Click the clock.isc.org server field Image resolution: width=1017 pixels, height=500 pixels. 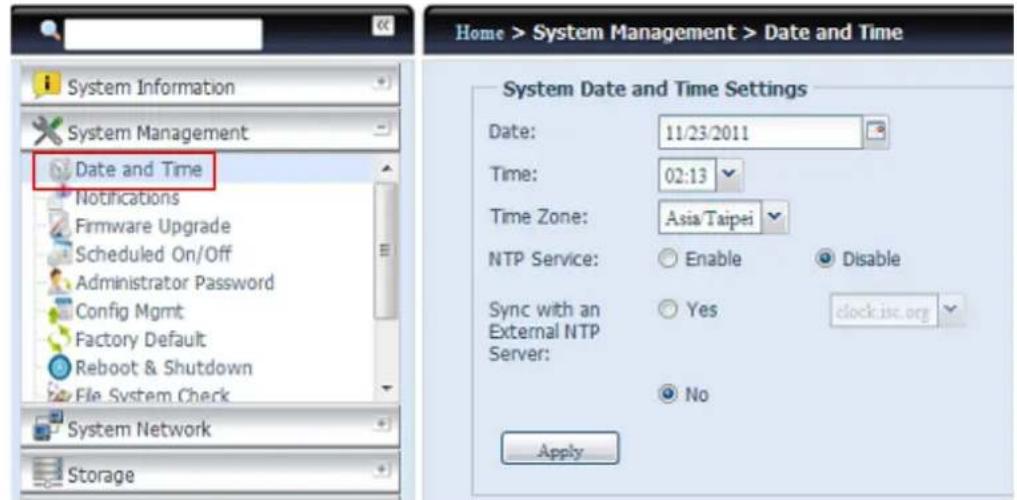tap(883, 311)
